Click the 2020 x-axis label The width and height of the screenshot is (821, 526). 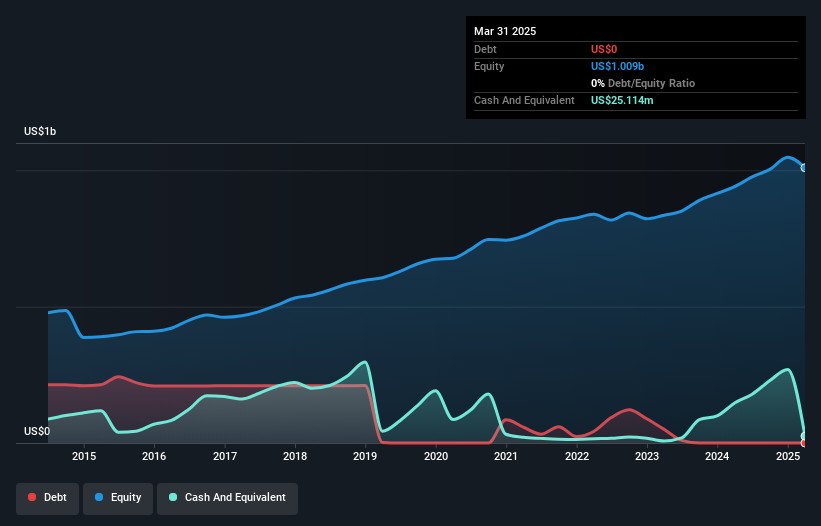(x=436, y=457)
